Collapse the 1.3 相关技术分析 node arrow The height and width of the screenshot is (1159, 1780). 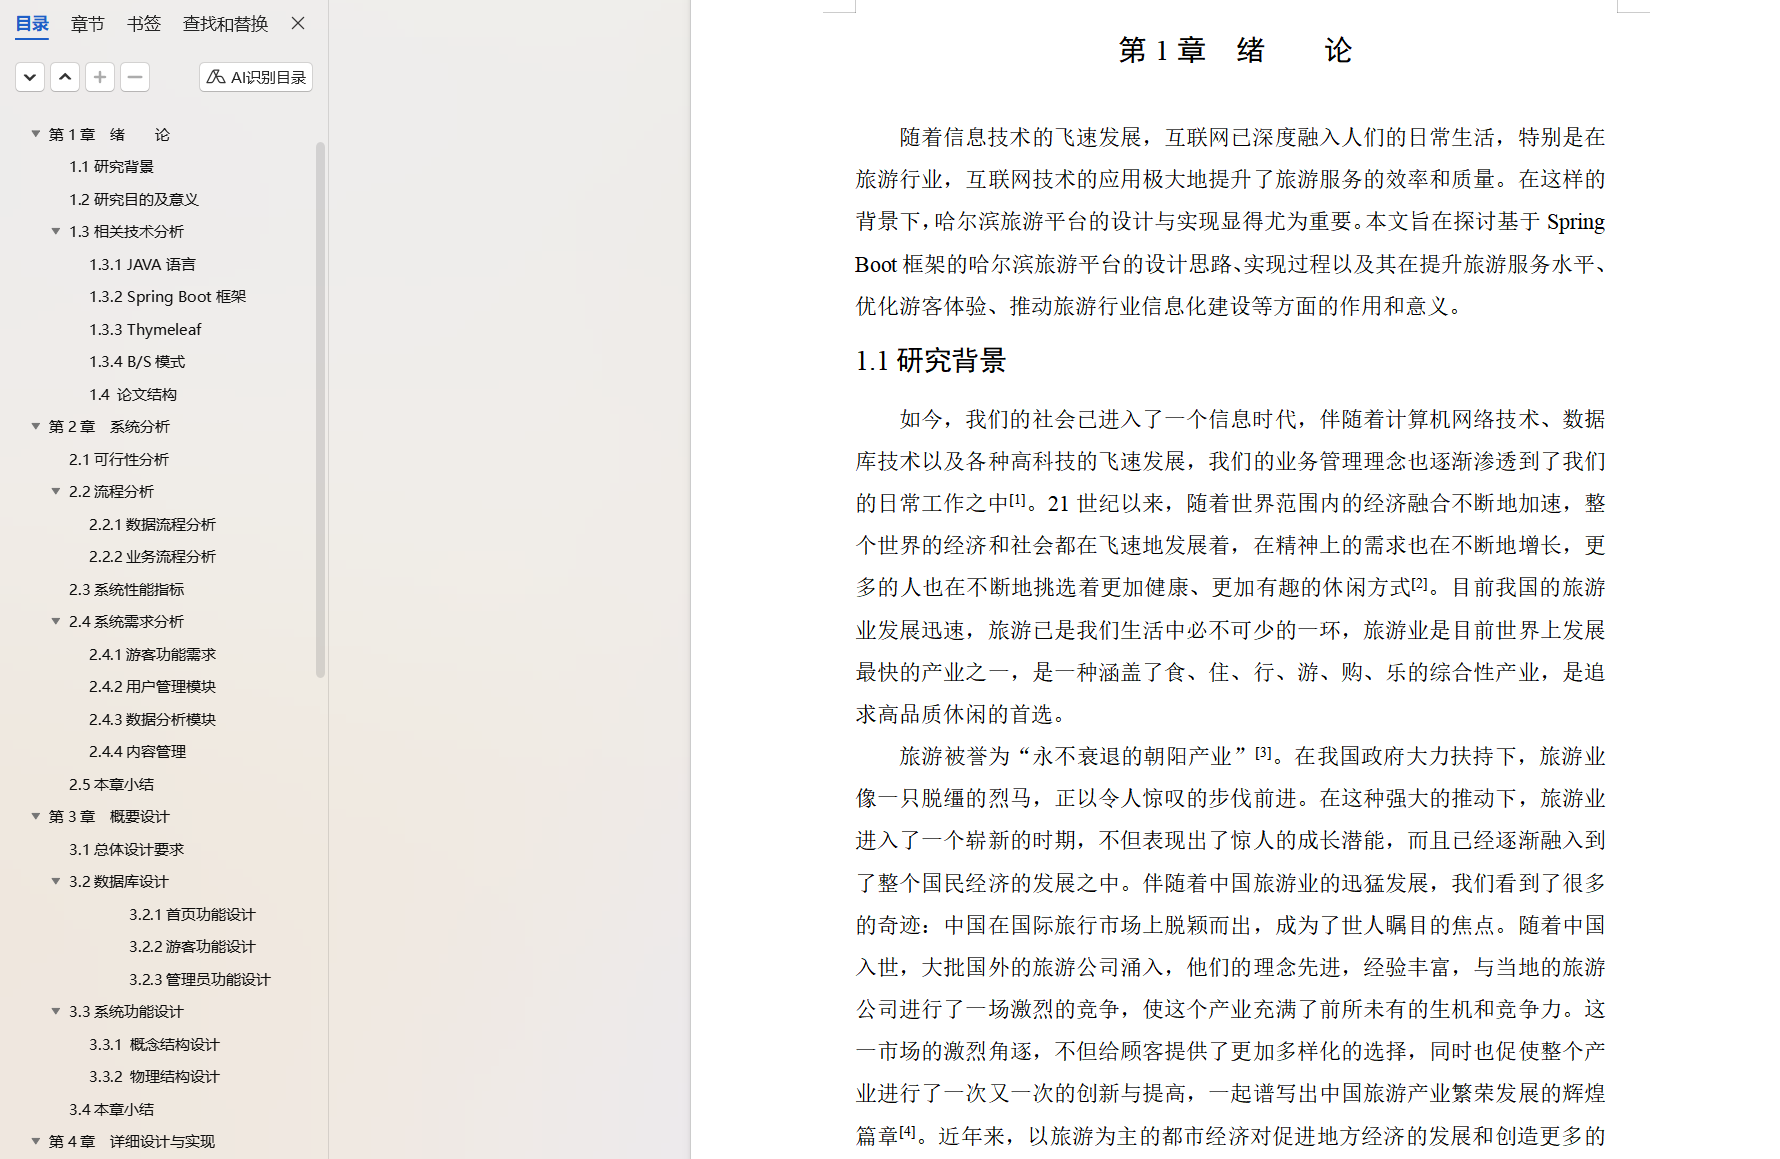pos(56,231)
